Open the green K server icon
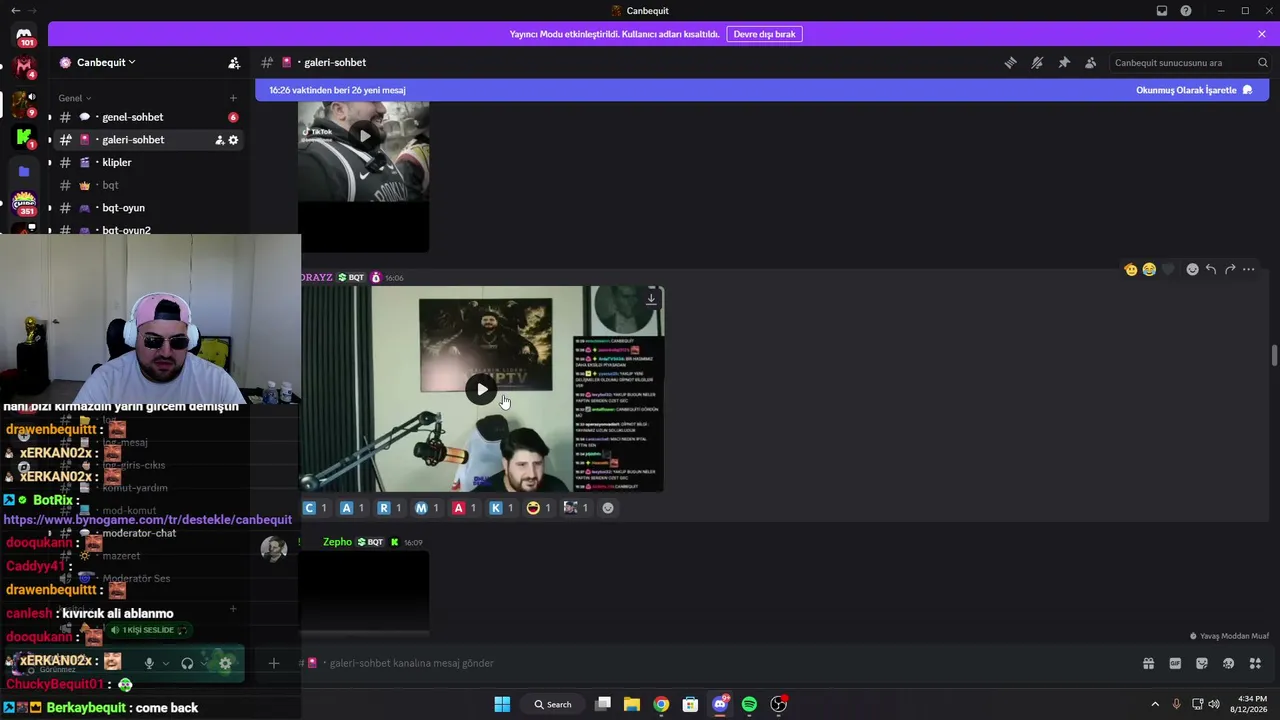Screen dimensions: 1280x720 click(x=24, y=137)
